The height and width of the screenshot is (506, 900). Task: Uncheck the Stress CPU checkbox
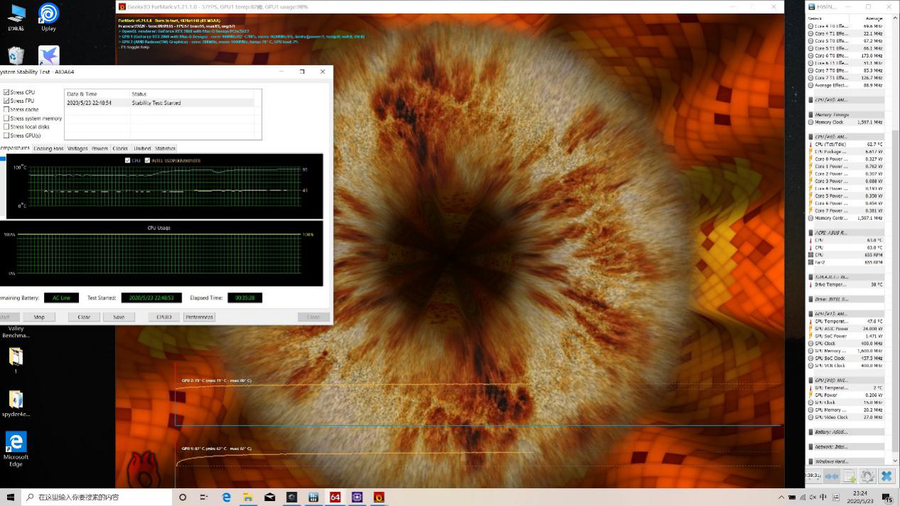pyautogui.click(x=7, y=93)
